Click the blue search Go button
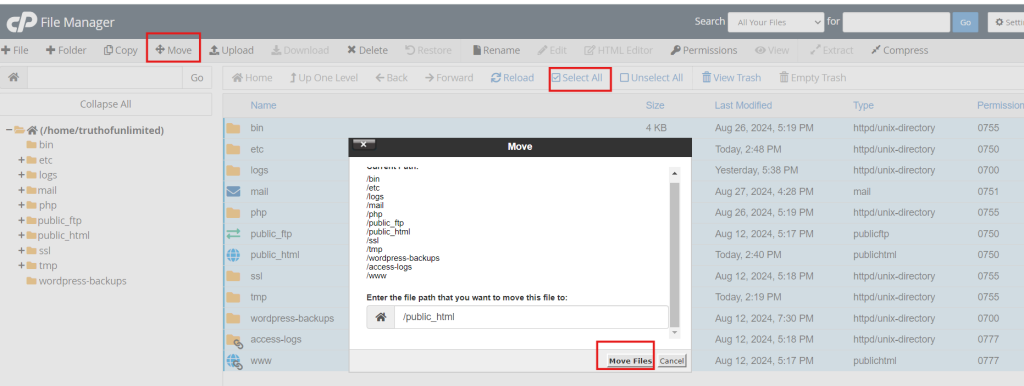The height and width of the screenshot is (386, 1024). [965, 22]
